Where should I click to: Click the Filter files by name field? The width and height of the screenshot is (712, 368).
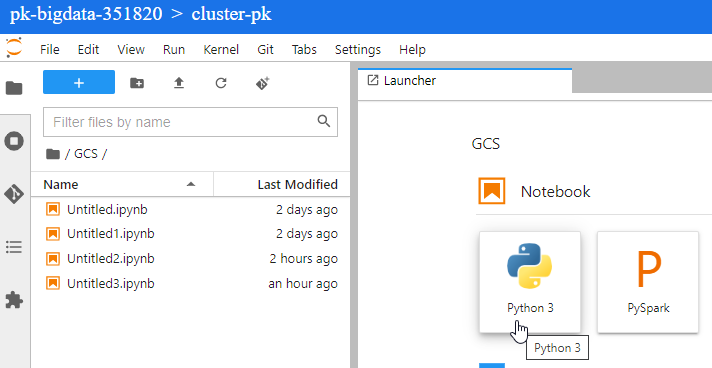point(190,122)
